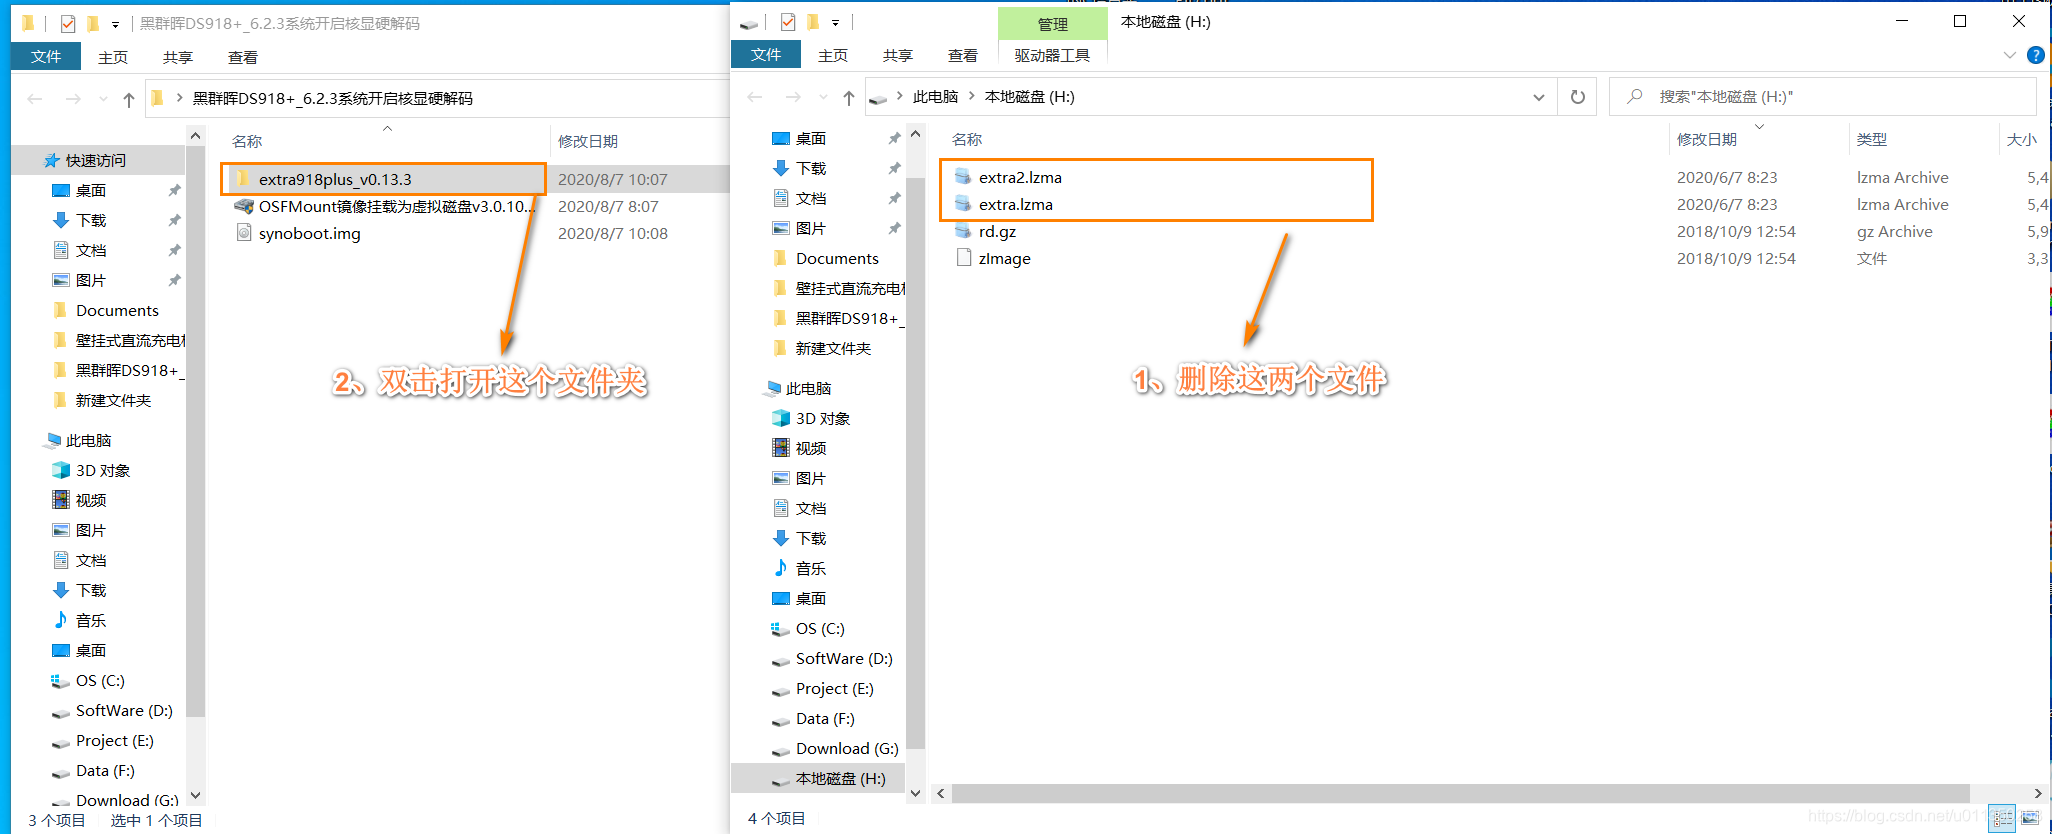Open 视频 in left window sidebar
This screenshot has width=2052, height=834.
[90, 500]
